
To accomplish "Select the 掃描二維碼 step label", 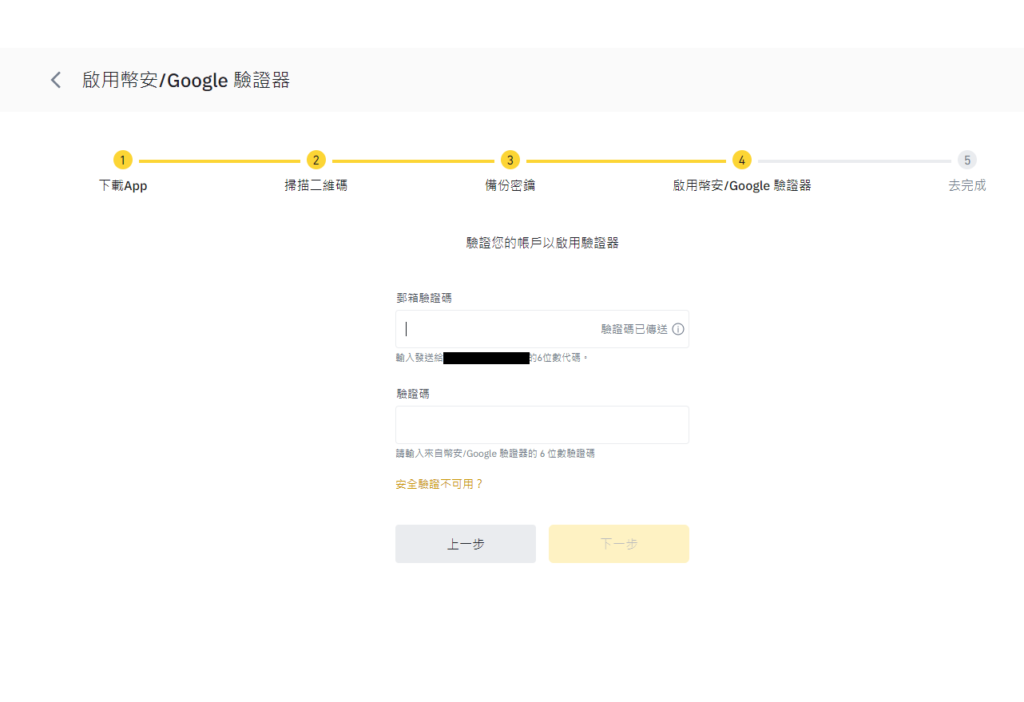I will [x=315, y=185].
